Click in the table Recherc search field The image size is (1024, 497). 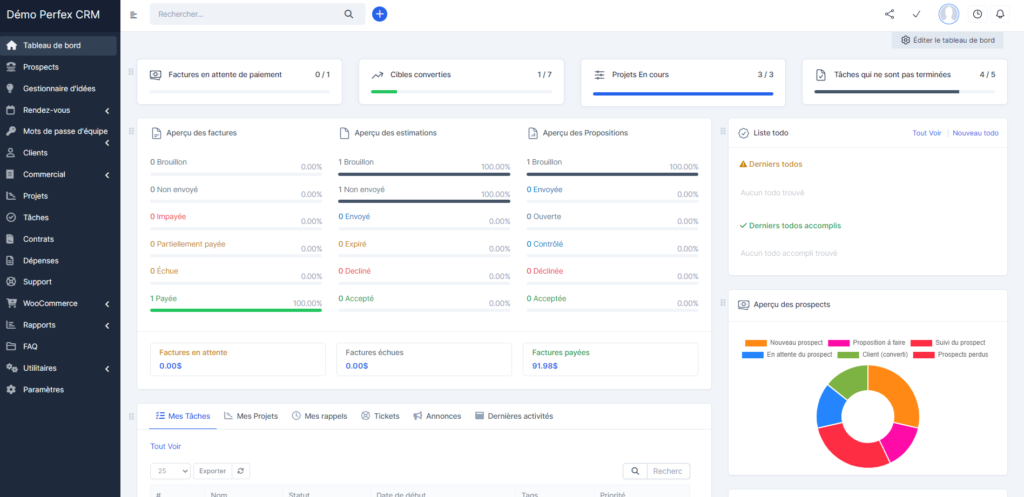click(668, 471)
